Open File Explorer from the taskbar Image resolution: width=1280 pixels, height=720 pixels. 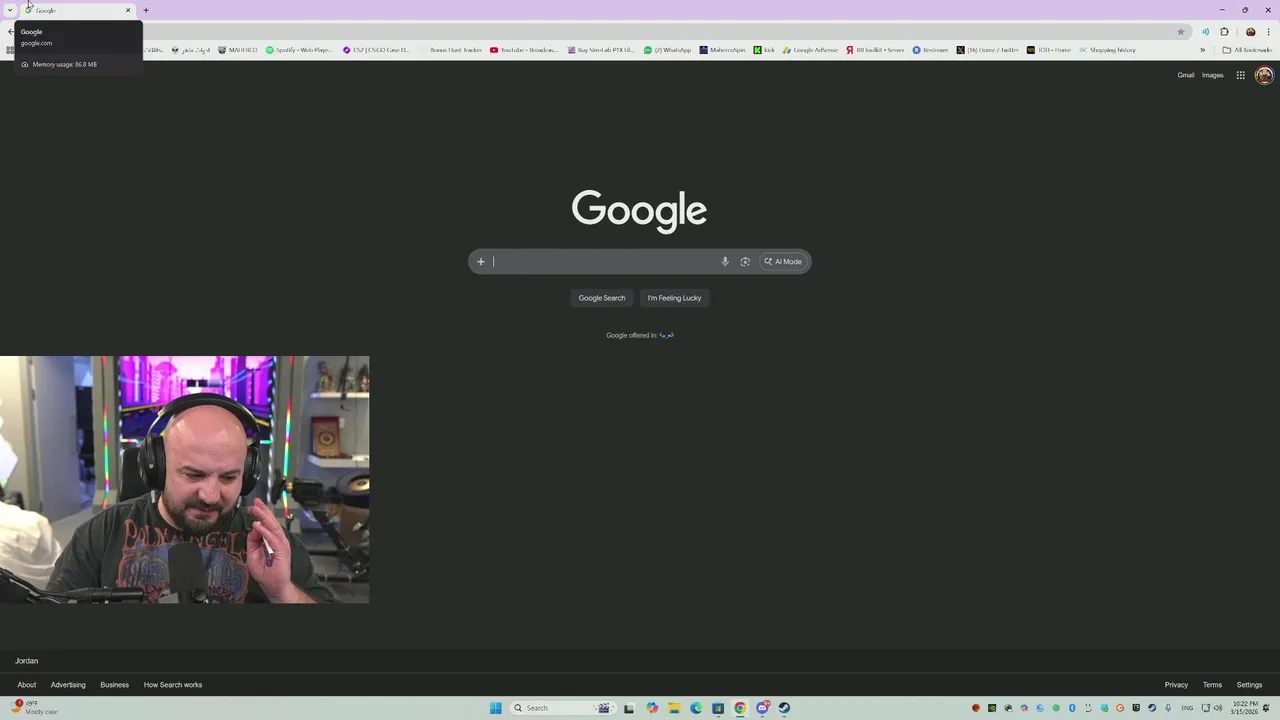[674, 708]
